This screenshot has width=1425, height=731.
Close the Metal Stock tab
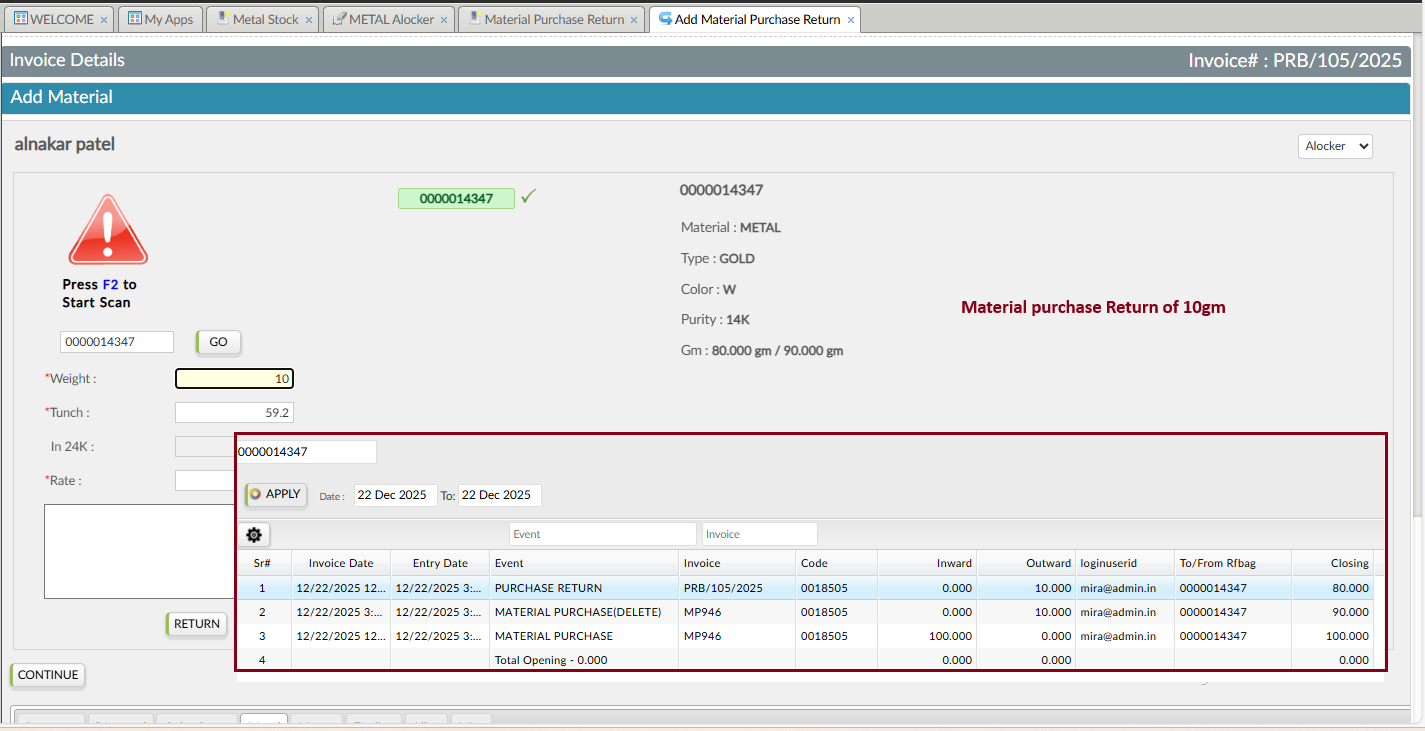pos(309,20)
